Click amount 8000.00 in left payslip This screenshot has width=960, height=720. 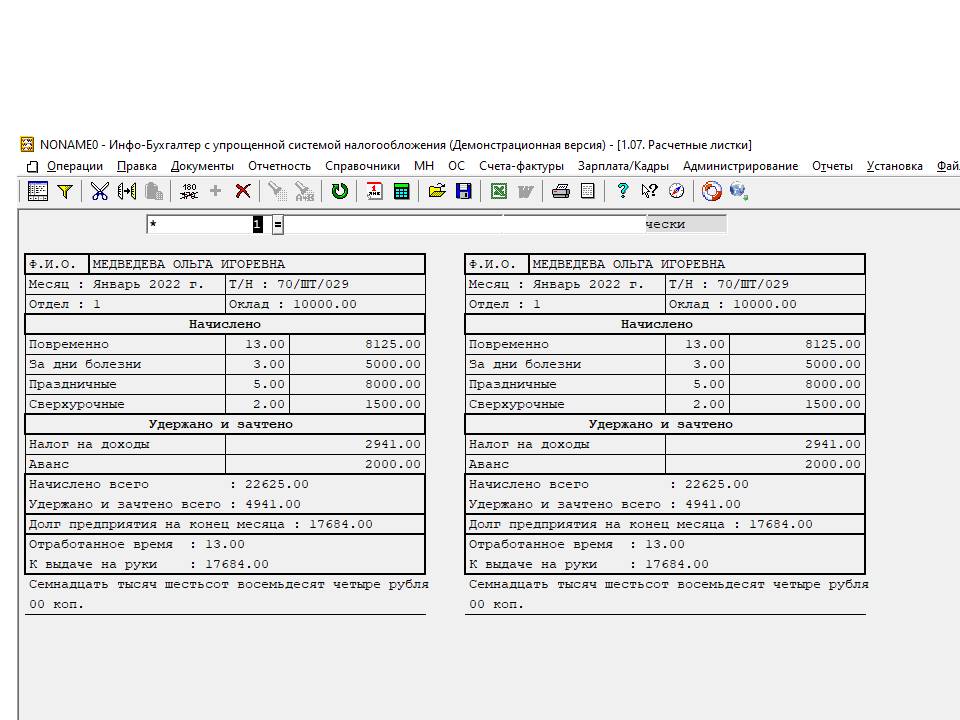pyautogui.click(x=393, y=384)
